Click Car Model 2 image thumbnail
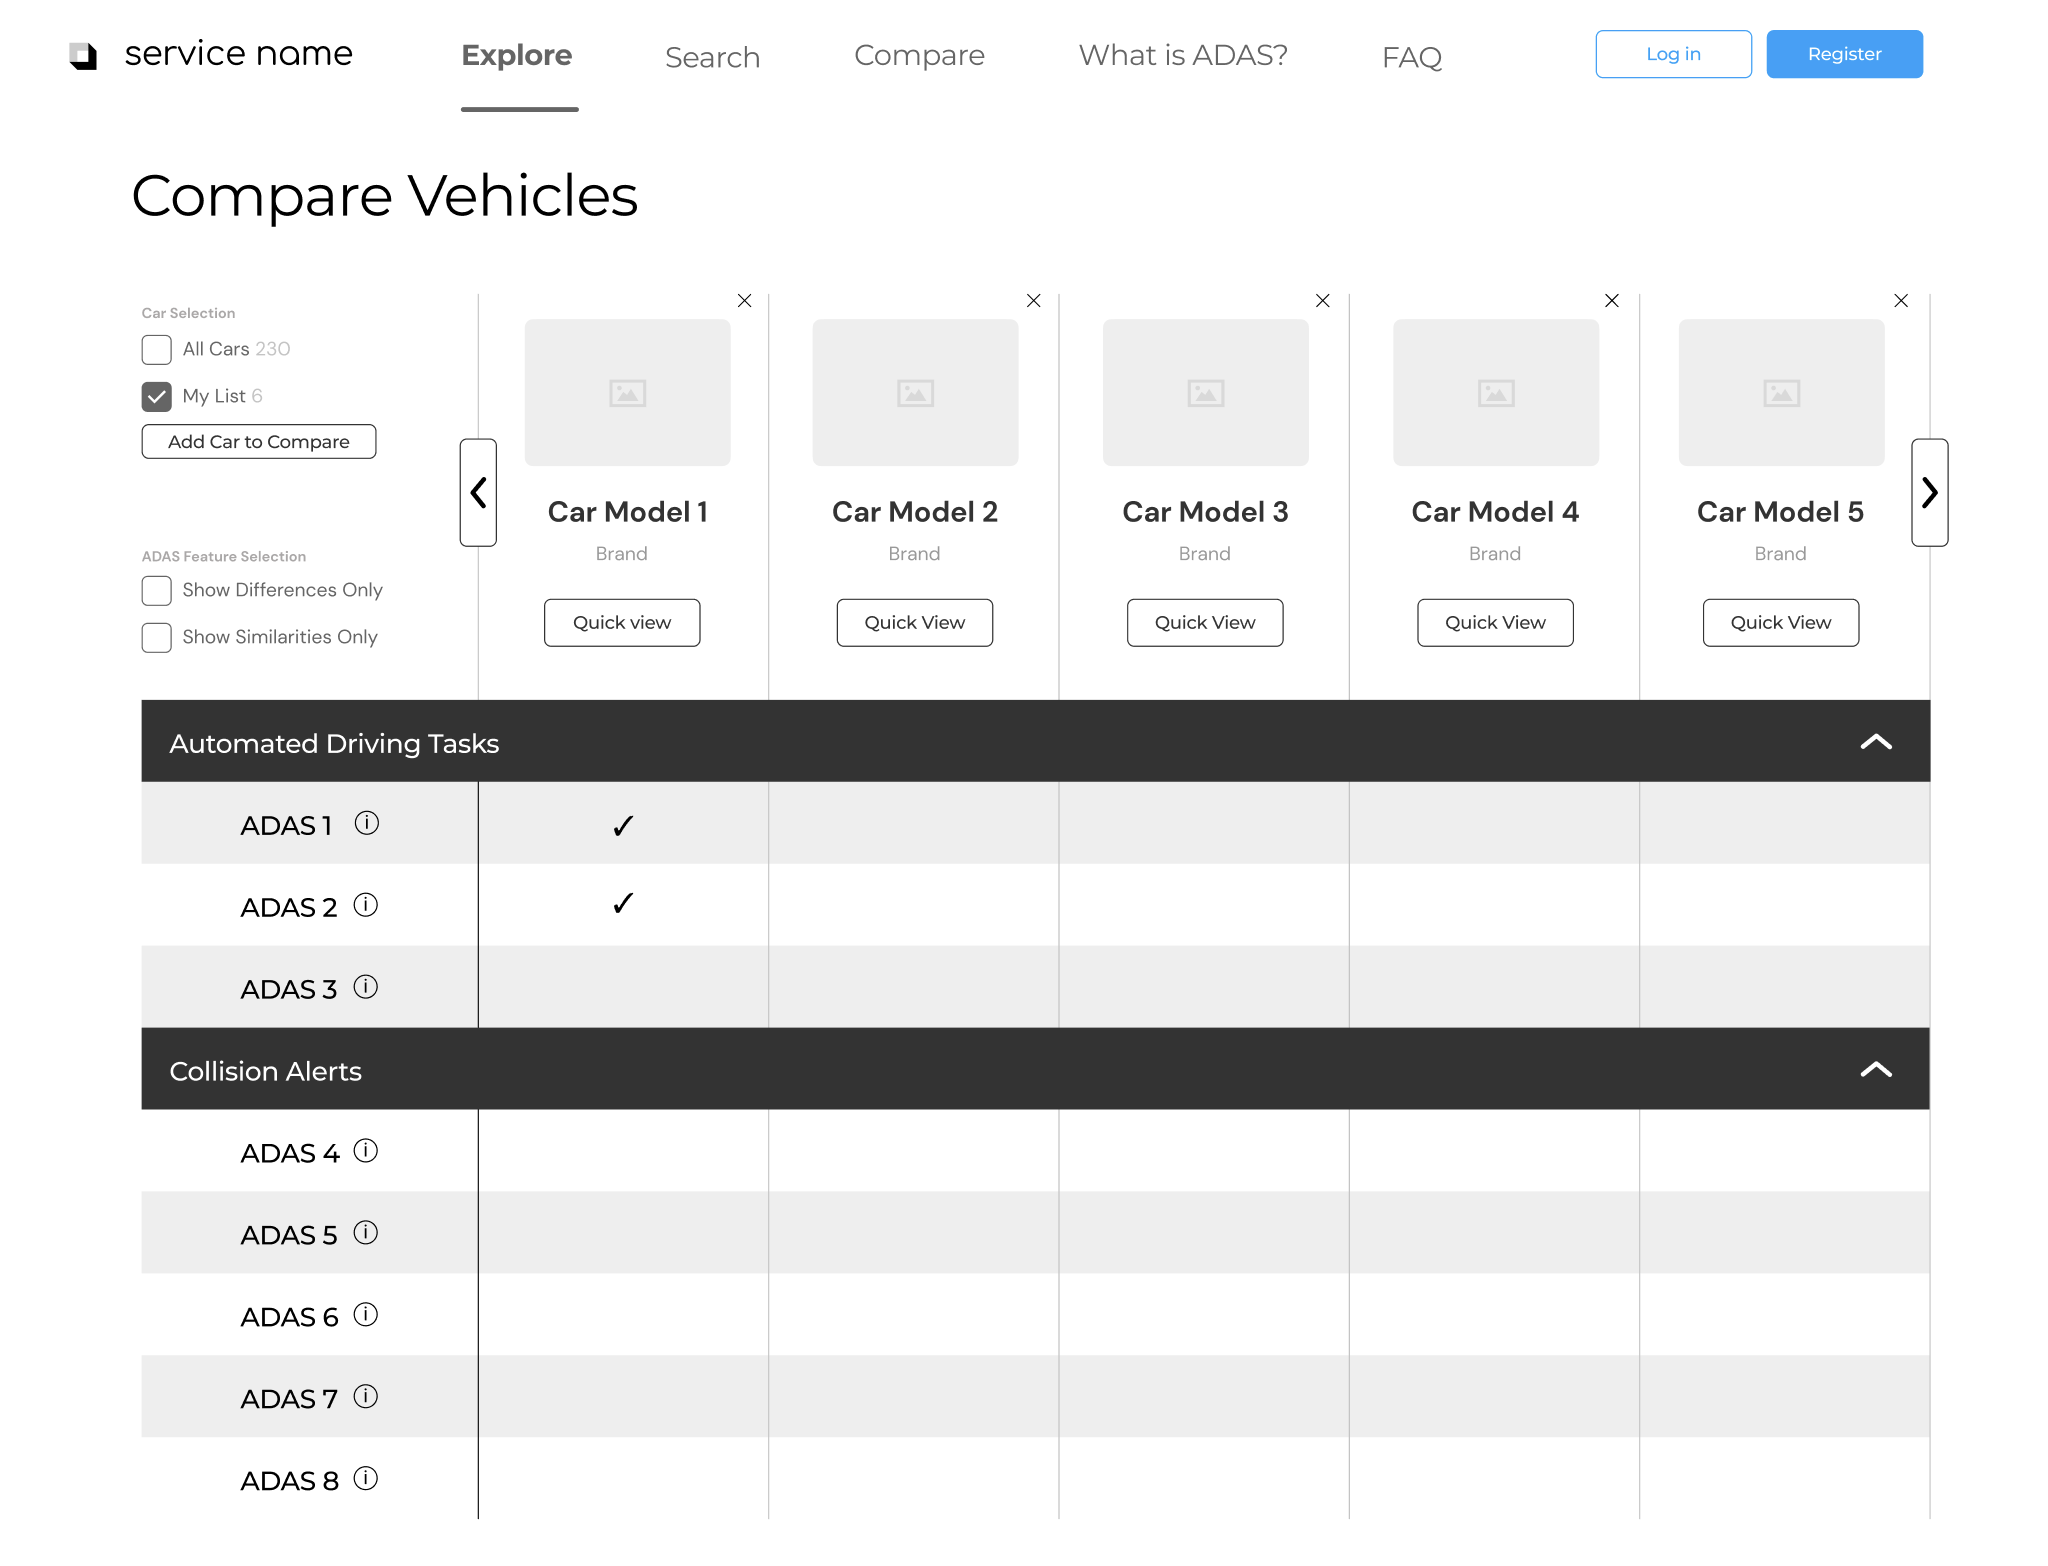The width and height of the screenshot is (2048, 1566). [x=915, y=392]
